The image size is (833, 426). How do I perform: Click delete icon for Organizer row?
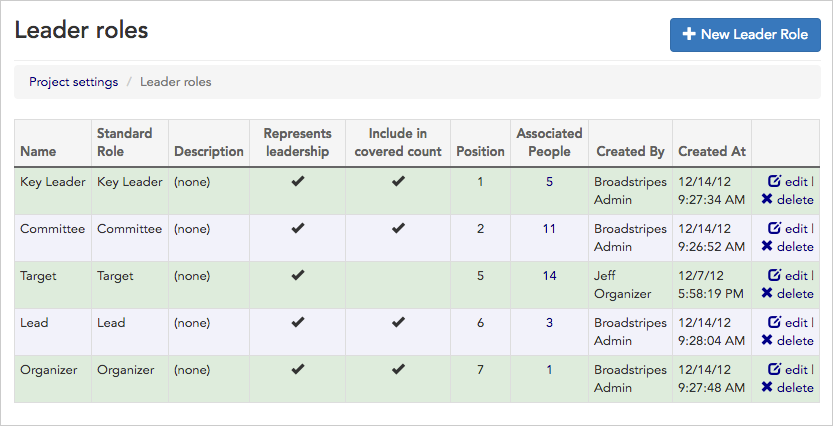click(767, 387)
